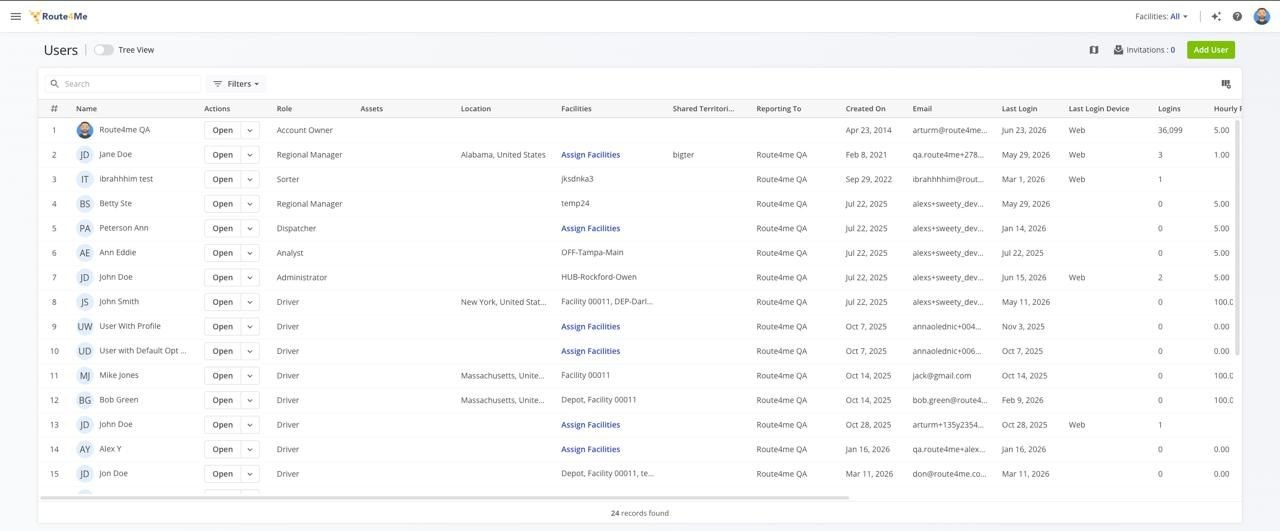The width and height of the screenshot is (1280, 531).
Task: Click the UD avatar for User with Default Opt
Action: [85, 351]
